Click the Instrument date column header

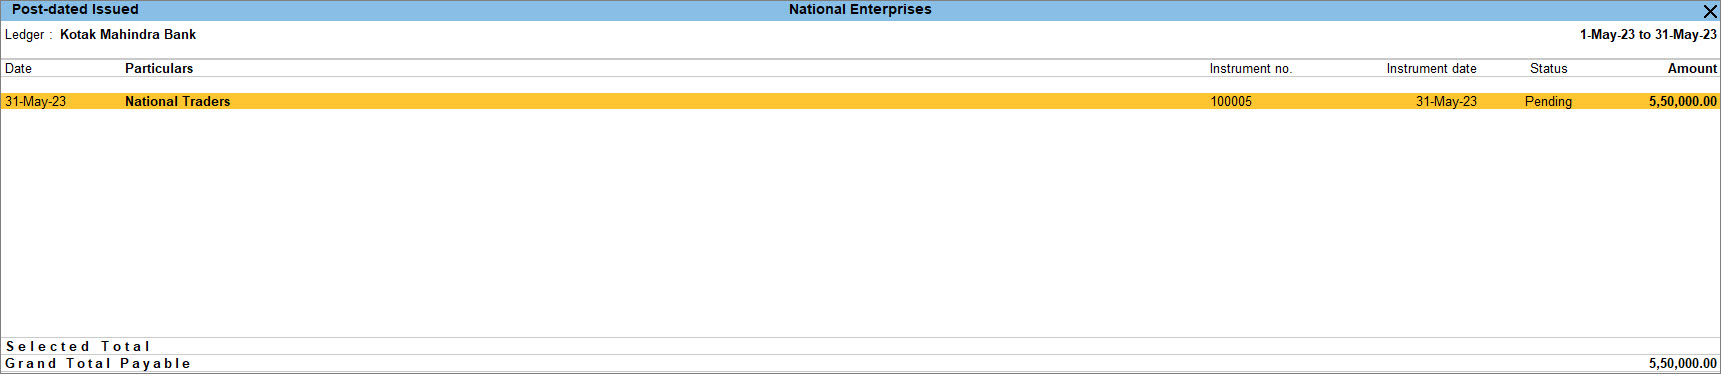(1431, 68)
